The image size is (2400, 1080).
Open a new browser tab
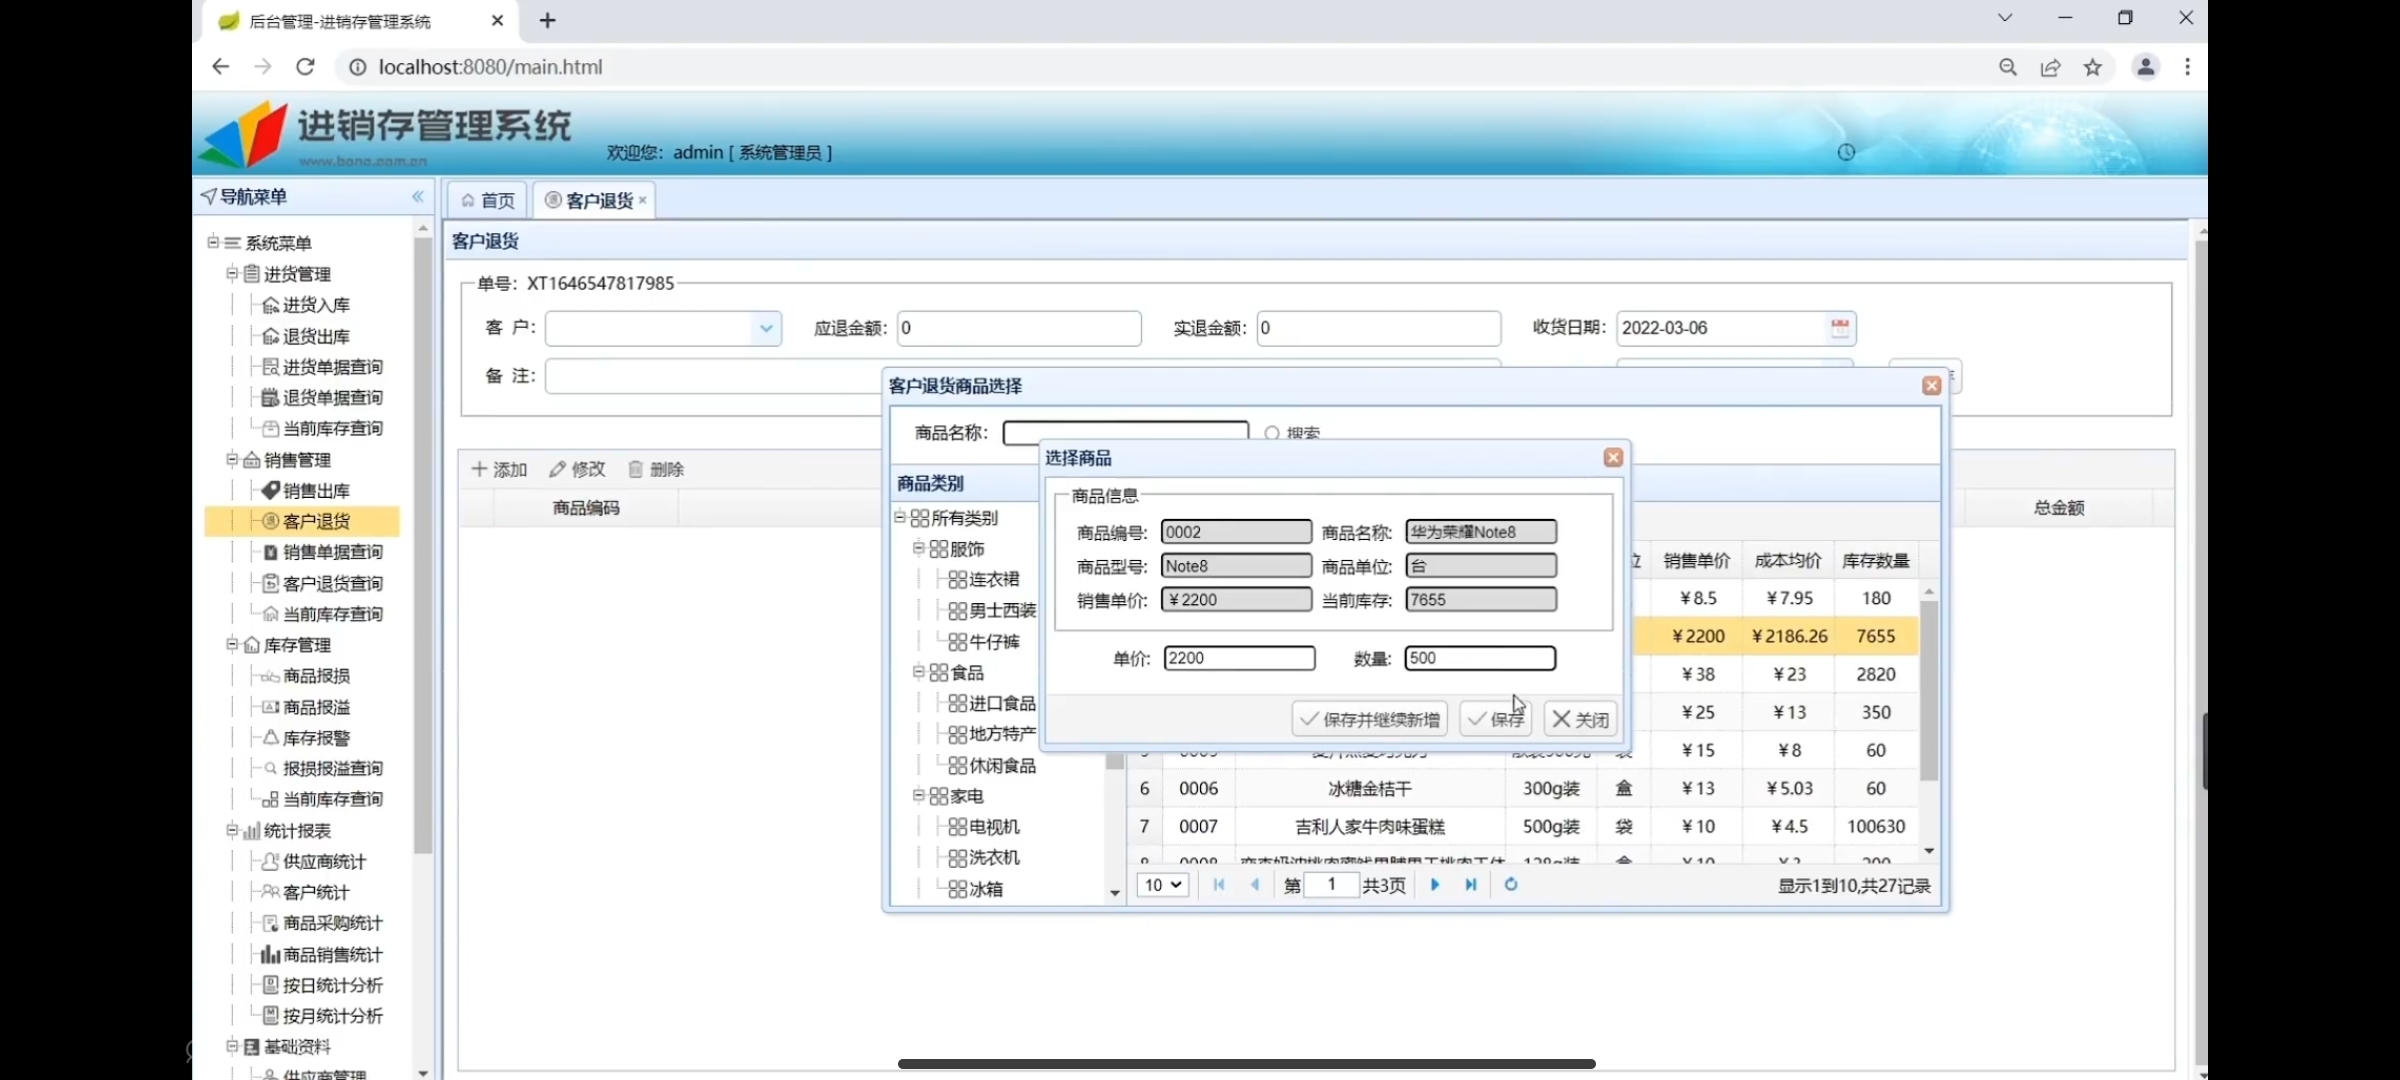[x=547, y=20]
